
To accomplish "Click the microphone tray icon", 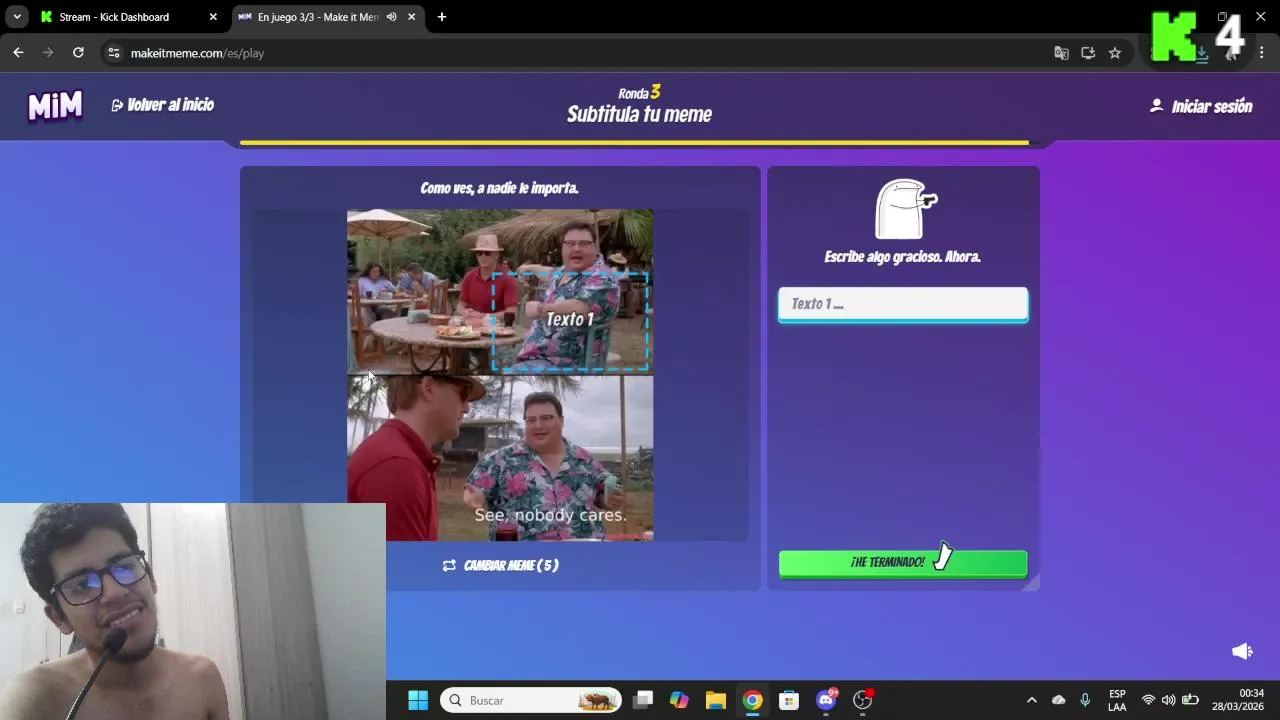I will point(1085,700).
